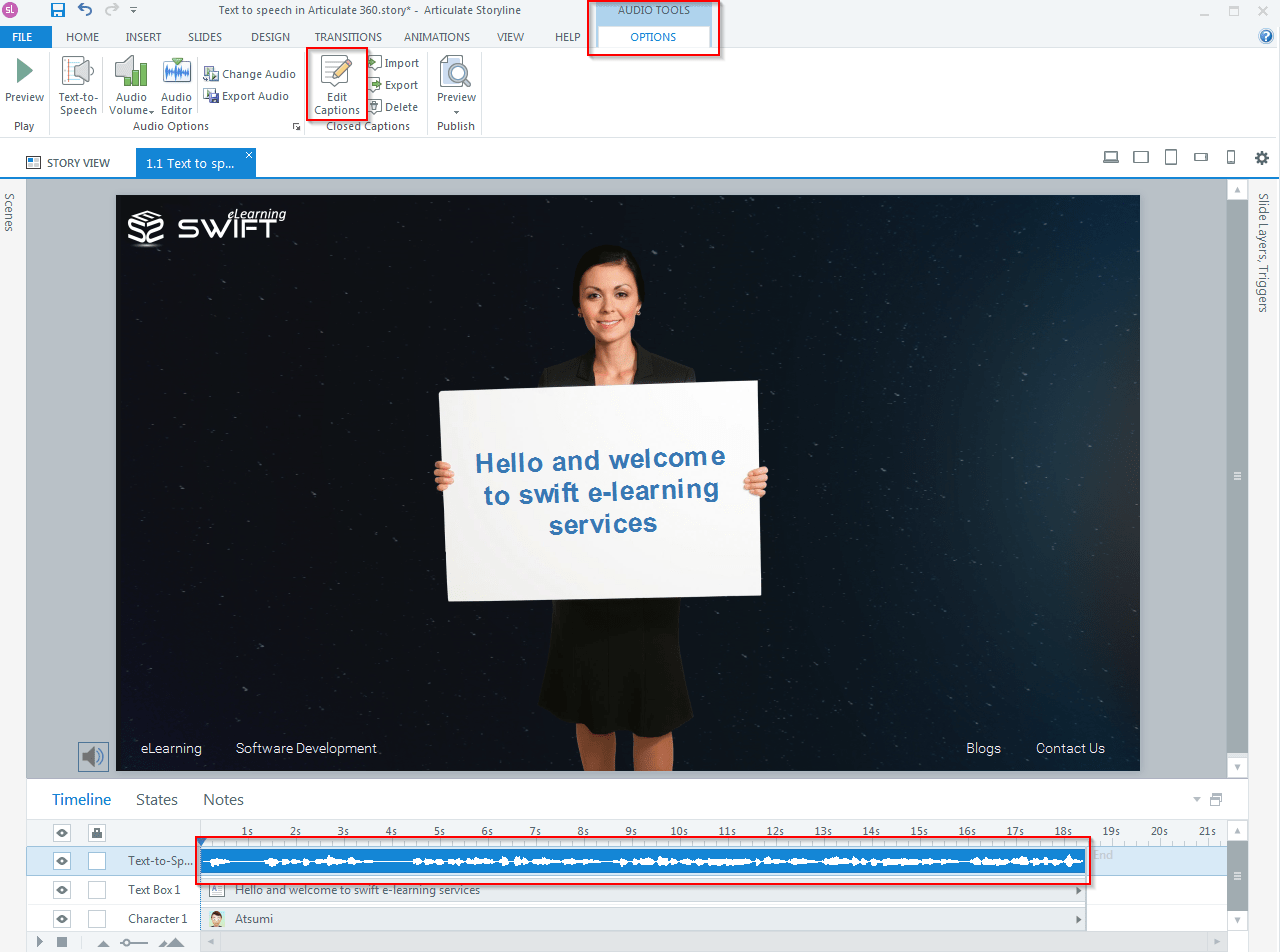Switch to the HOME ribbon tab

click(83, 37)
